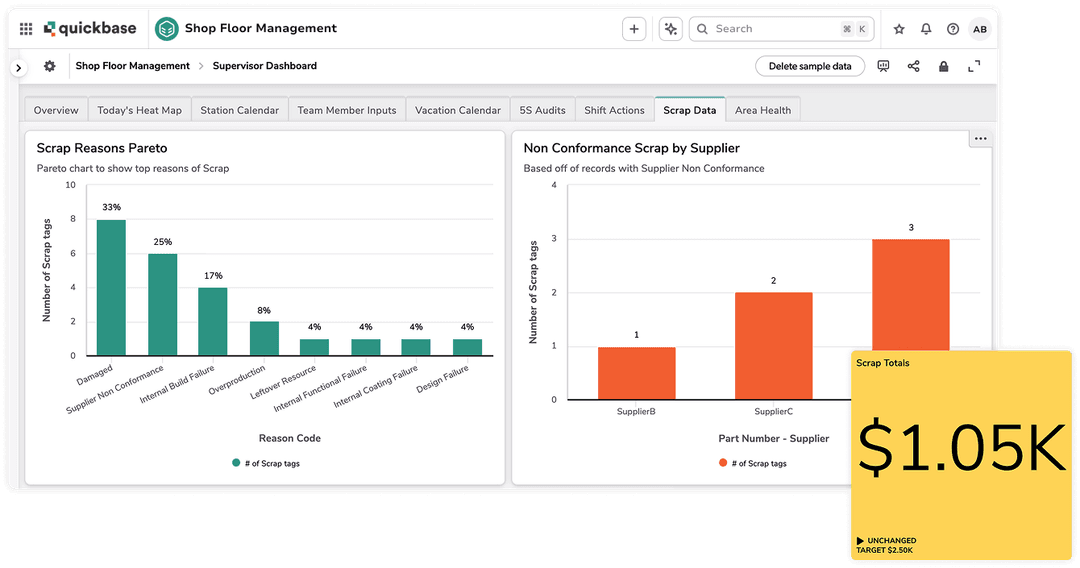
Task: Click the Overproduction bar
Action: click(x=264, y=339)
